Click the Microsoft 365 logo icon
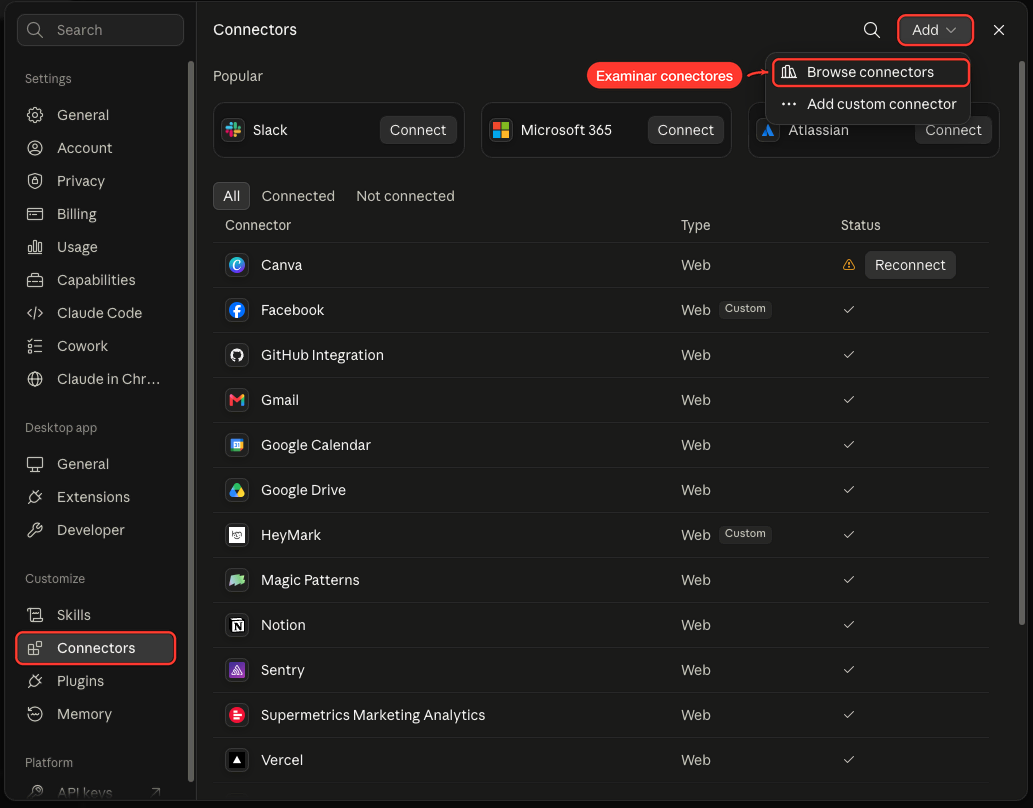The height and width of the screenshot is (808, 1033). [x=501, y=130]
